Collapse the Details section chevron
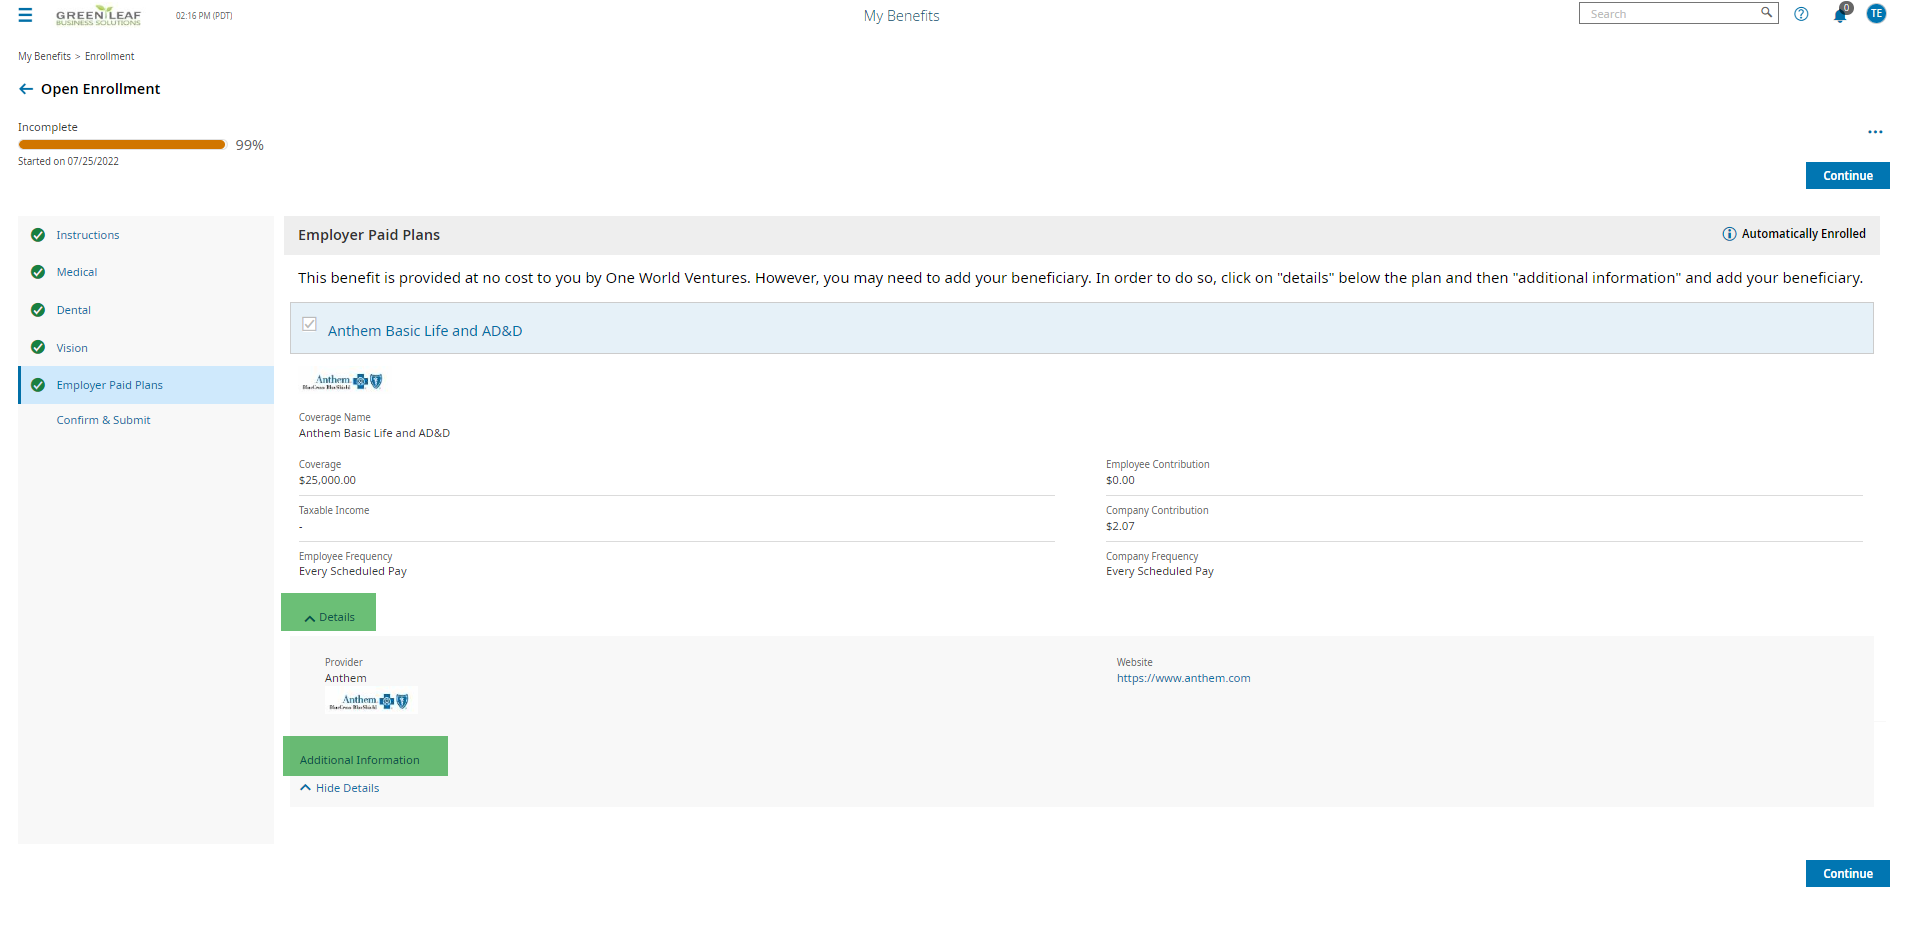 click(310, 618)
